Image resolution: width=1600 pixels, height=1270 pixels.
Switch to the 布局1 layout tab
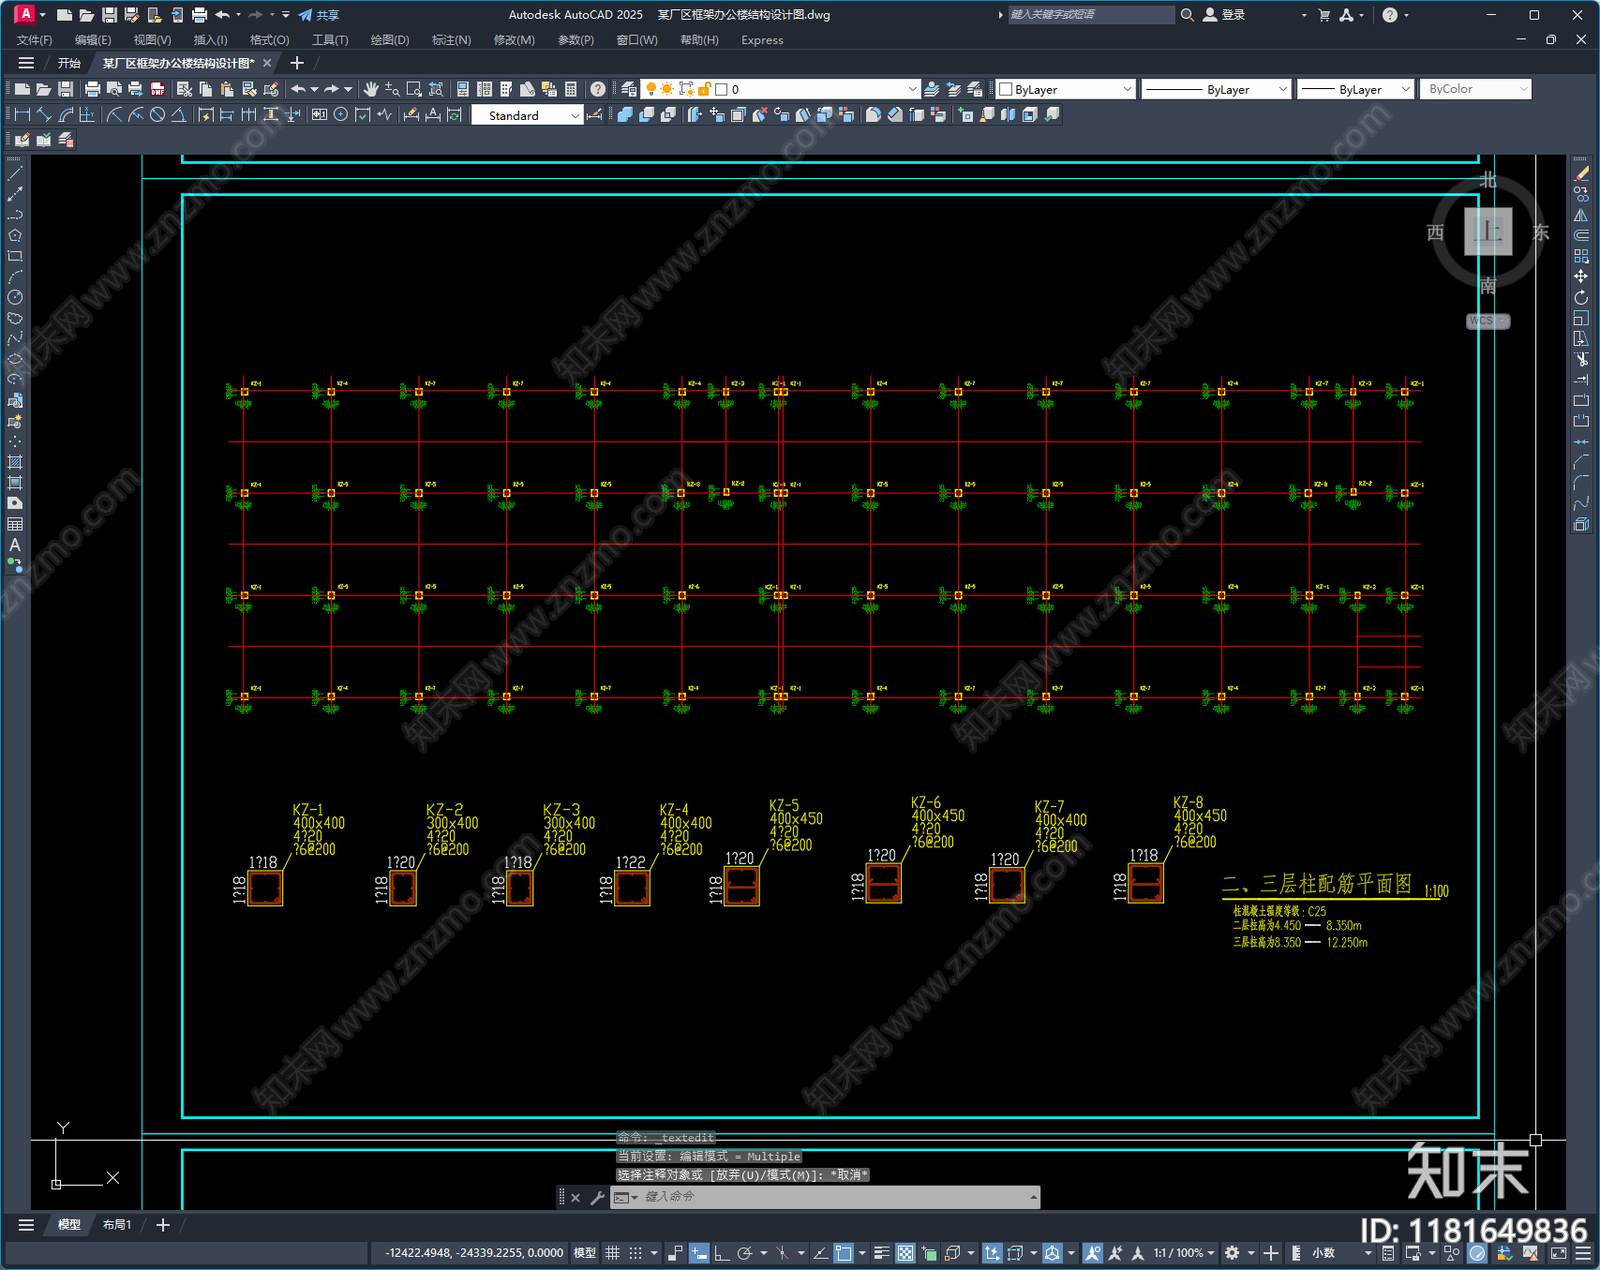tap(117, 1225)
